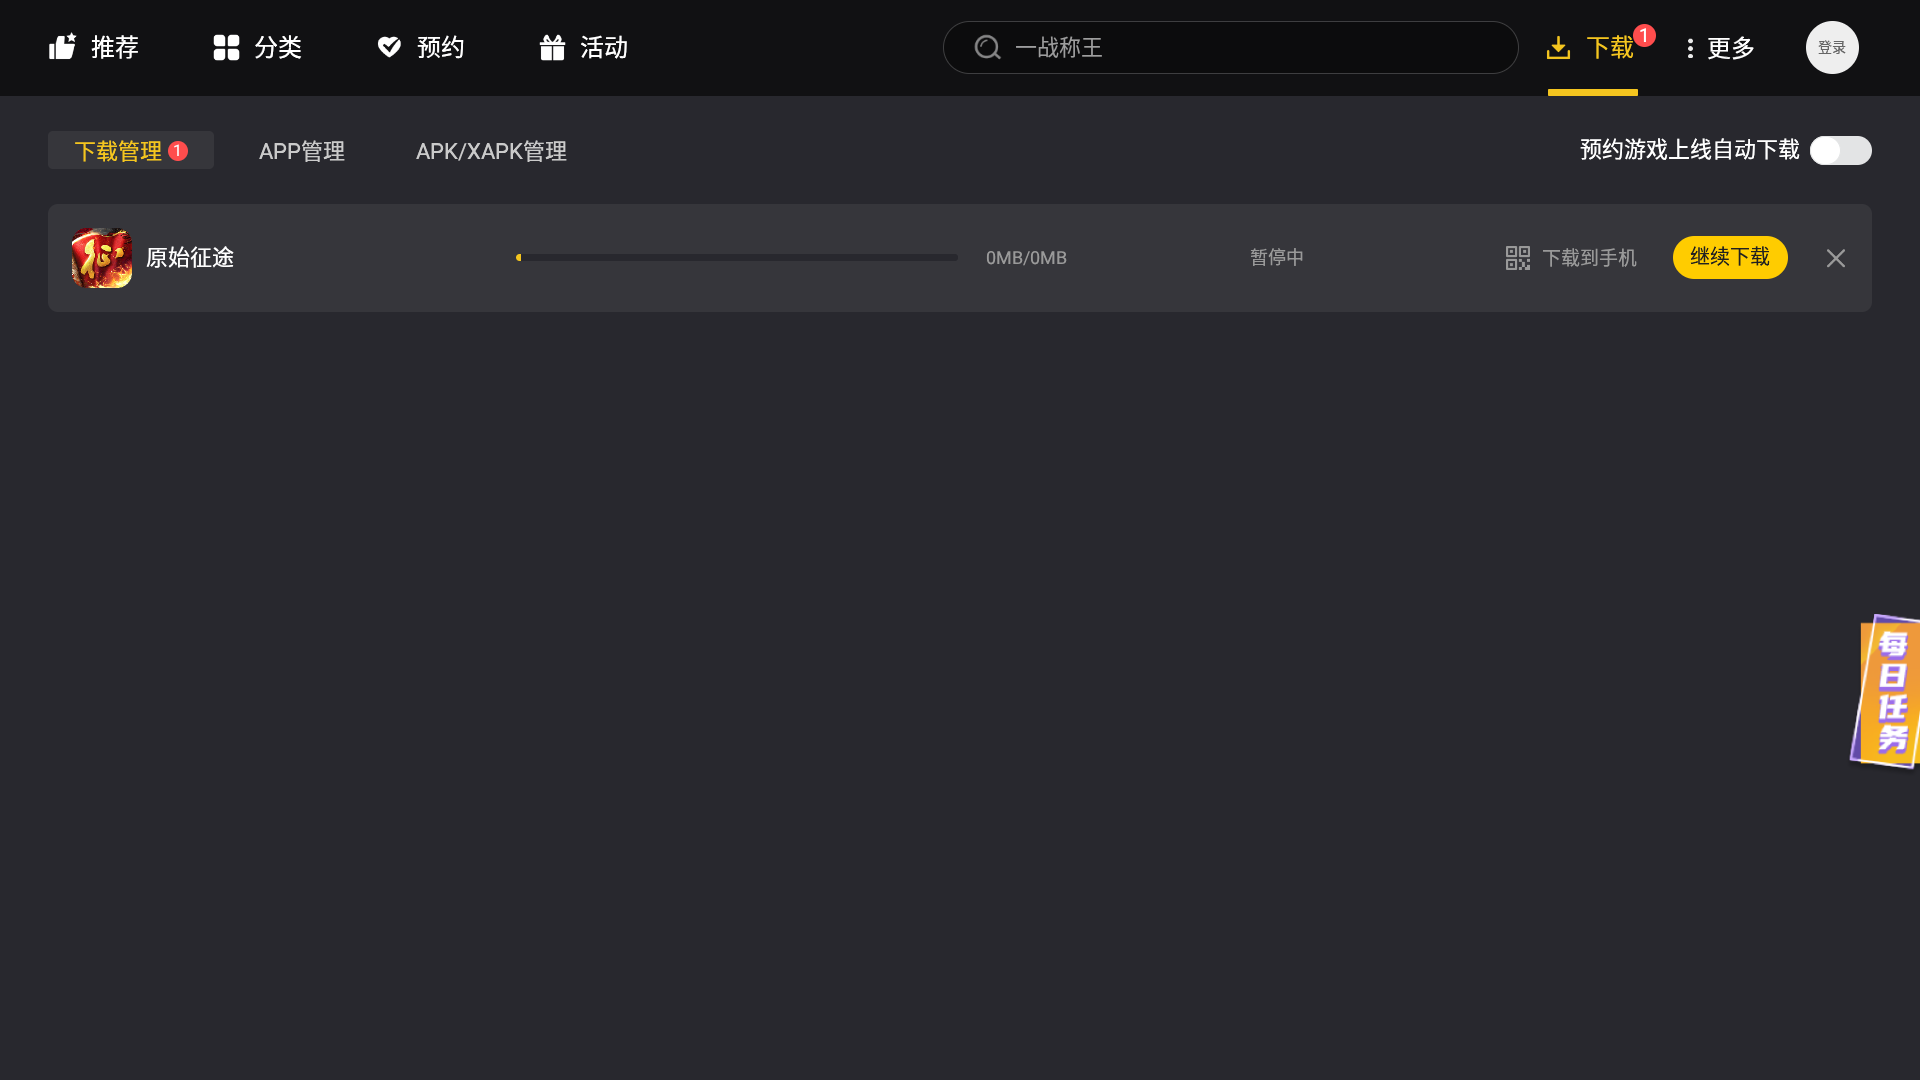Click the download tray icon
Viewport: 1920px width, 1080px height.
[x=1558, y=47]
